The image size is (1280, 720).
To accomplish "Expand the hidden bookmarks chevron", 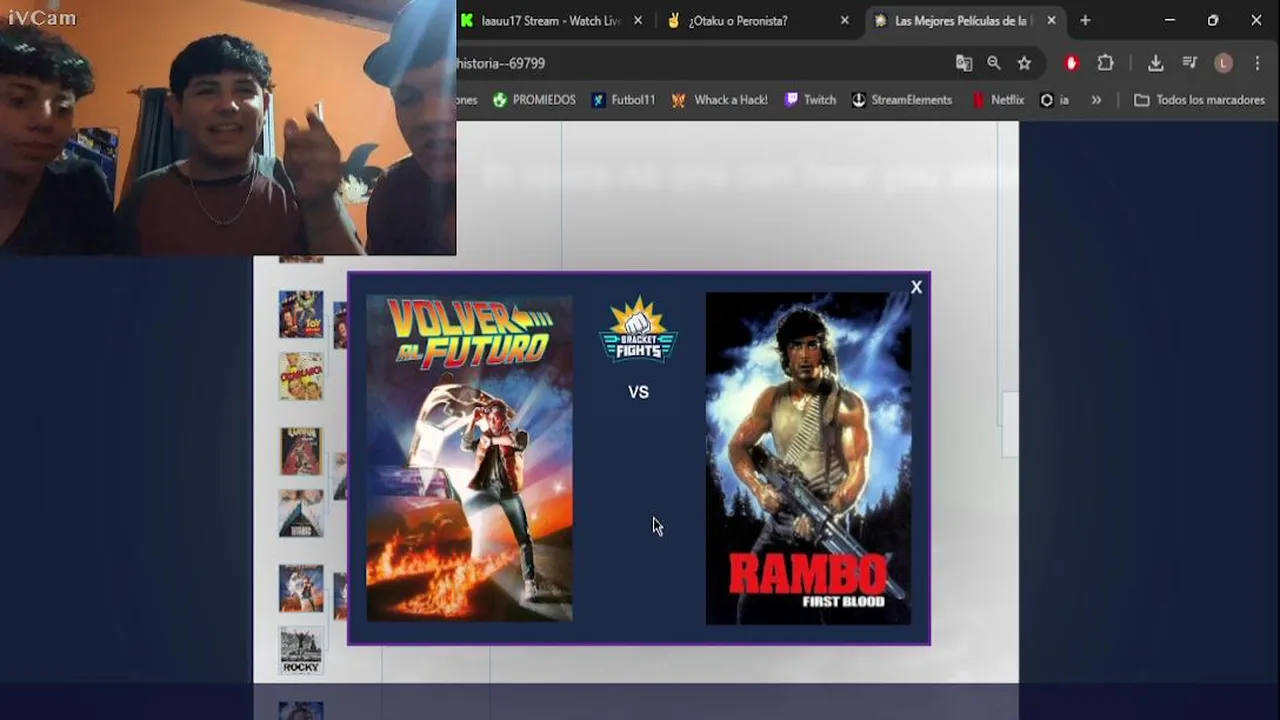I will pyautogui.click(x=1096, y=100).
